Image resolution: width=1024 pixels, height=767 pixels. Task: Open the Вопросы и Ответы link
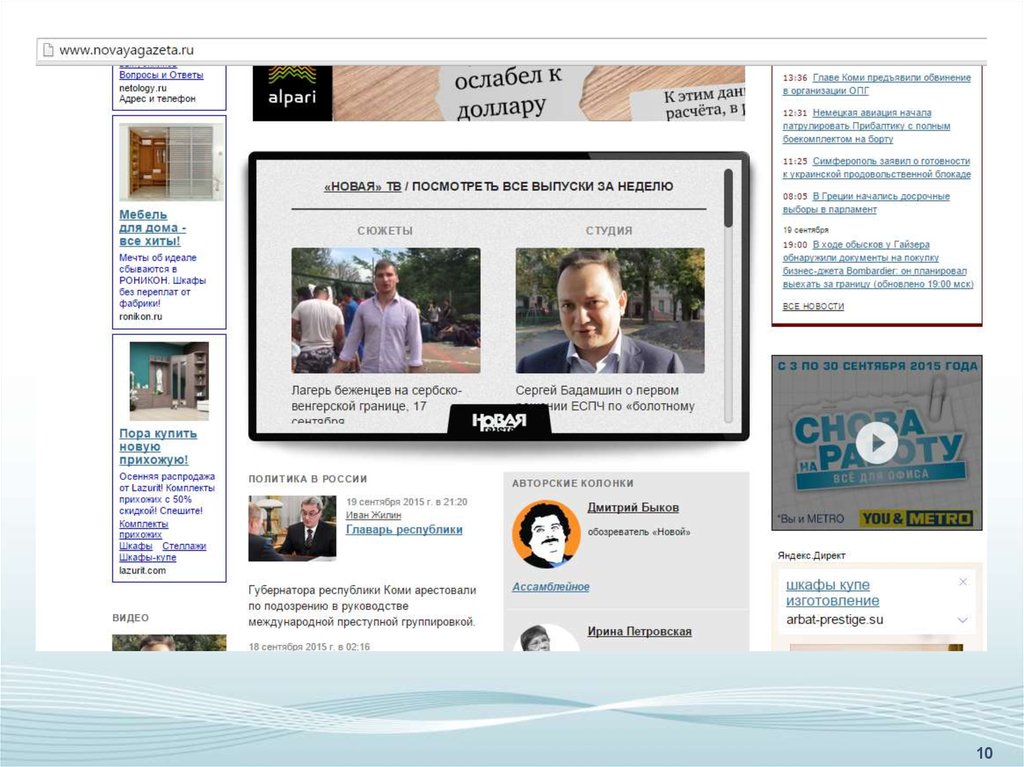tap(161, 75)
